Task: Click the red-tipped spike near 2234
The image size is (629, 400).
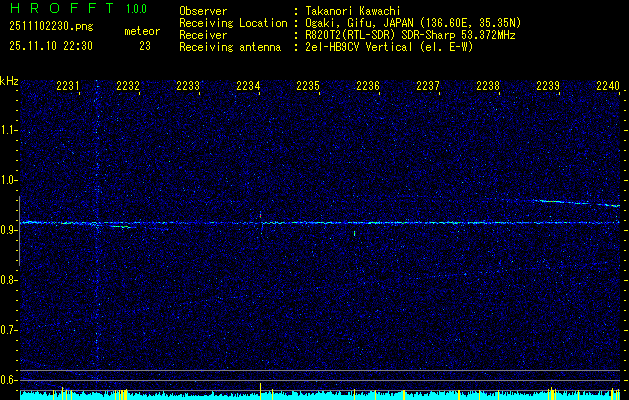Action: tap(260, 215)
